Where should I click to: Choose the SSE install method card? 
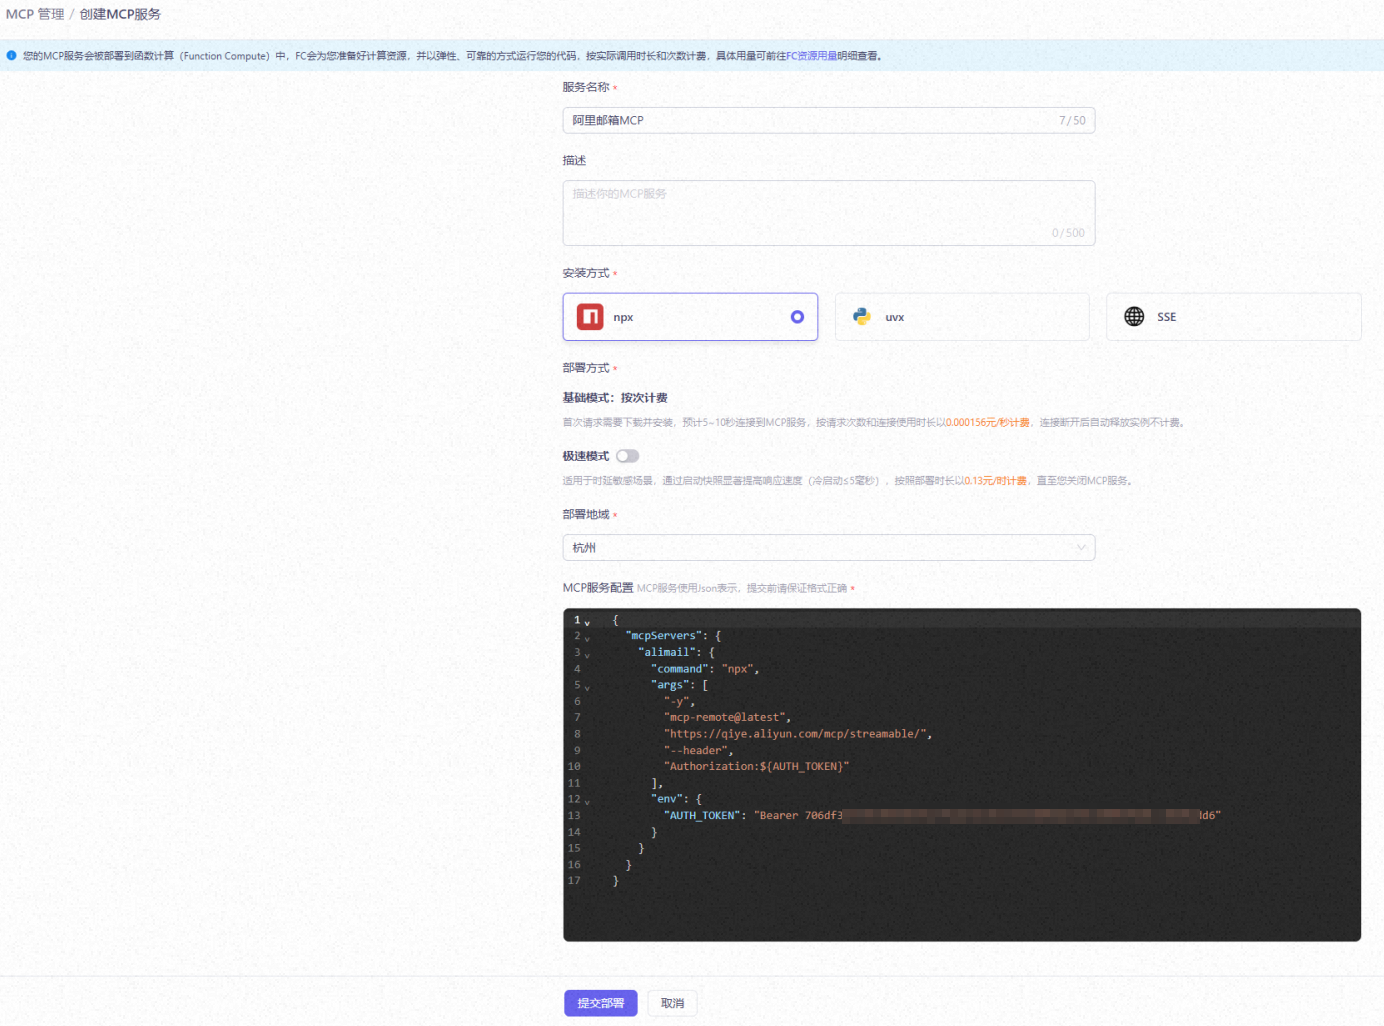pyautogui.click(x=1233, y=317)
